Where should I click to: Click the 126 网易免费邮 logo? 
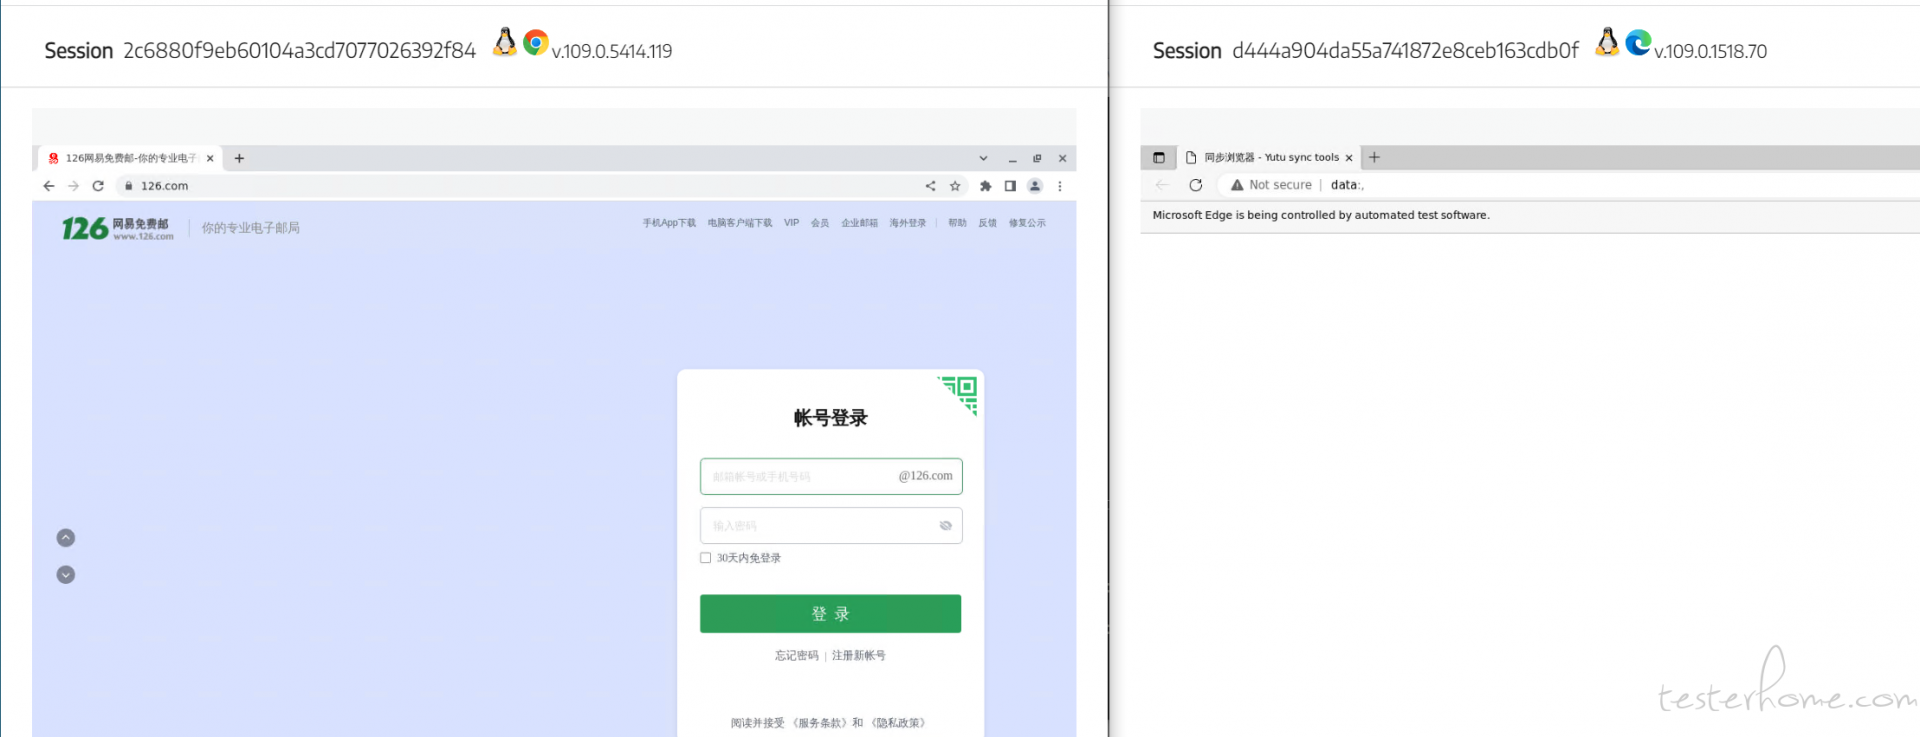click(x=118, y=229)
